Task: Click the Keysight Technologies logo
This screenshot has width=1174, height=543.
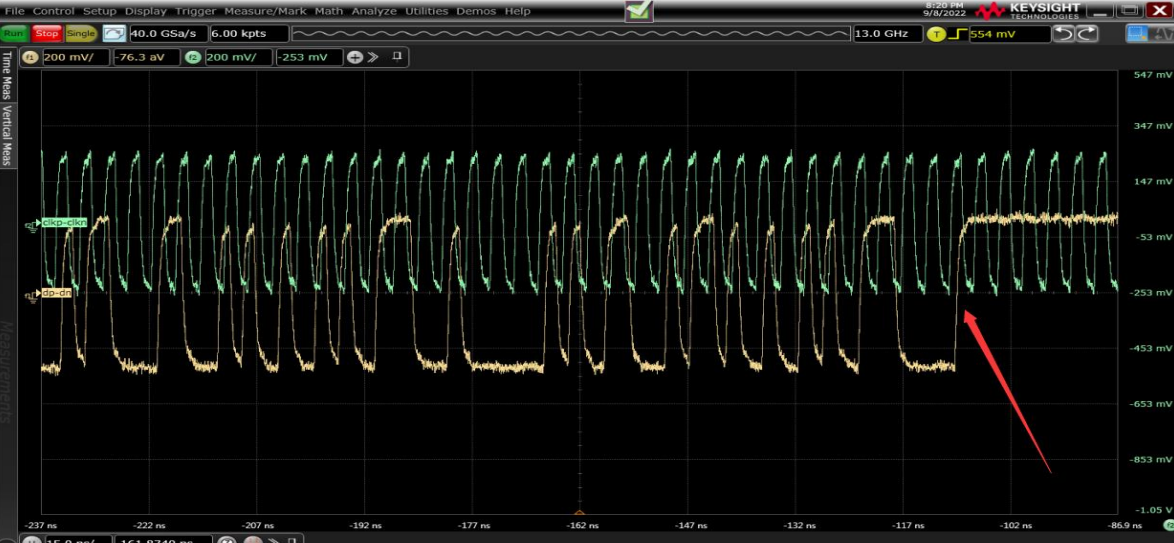Action: [x=1029, y=10]
